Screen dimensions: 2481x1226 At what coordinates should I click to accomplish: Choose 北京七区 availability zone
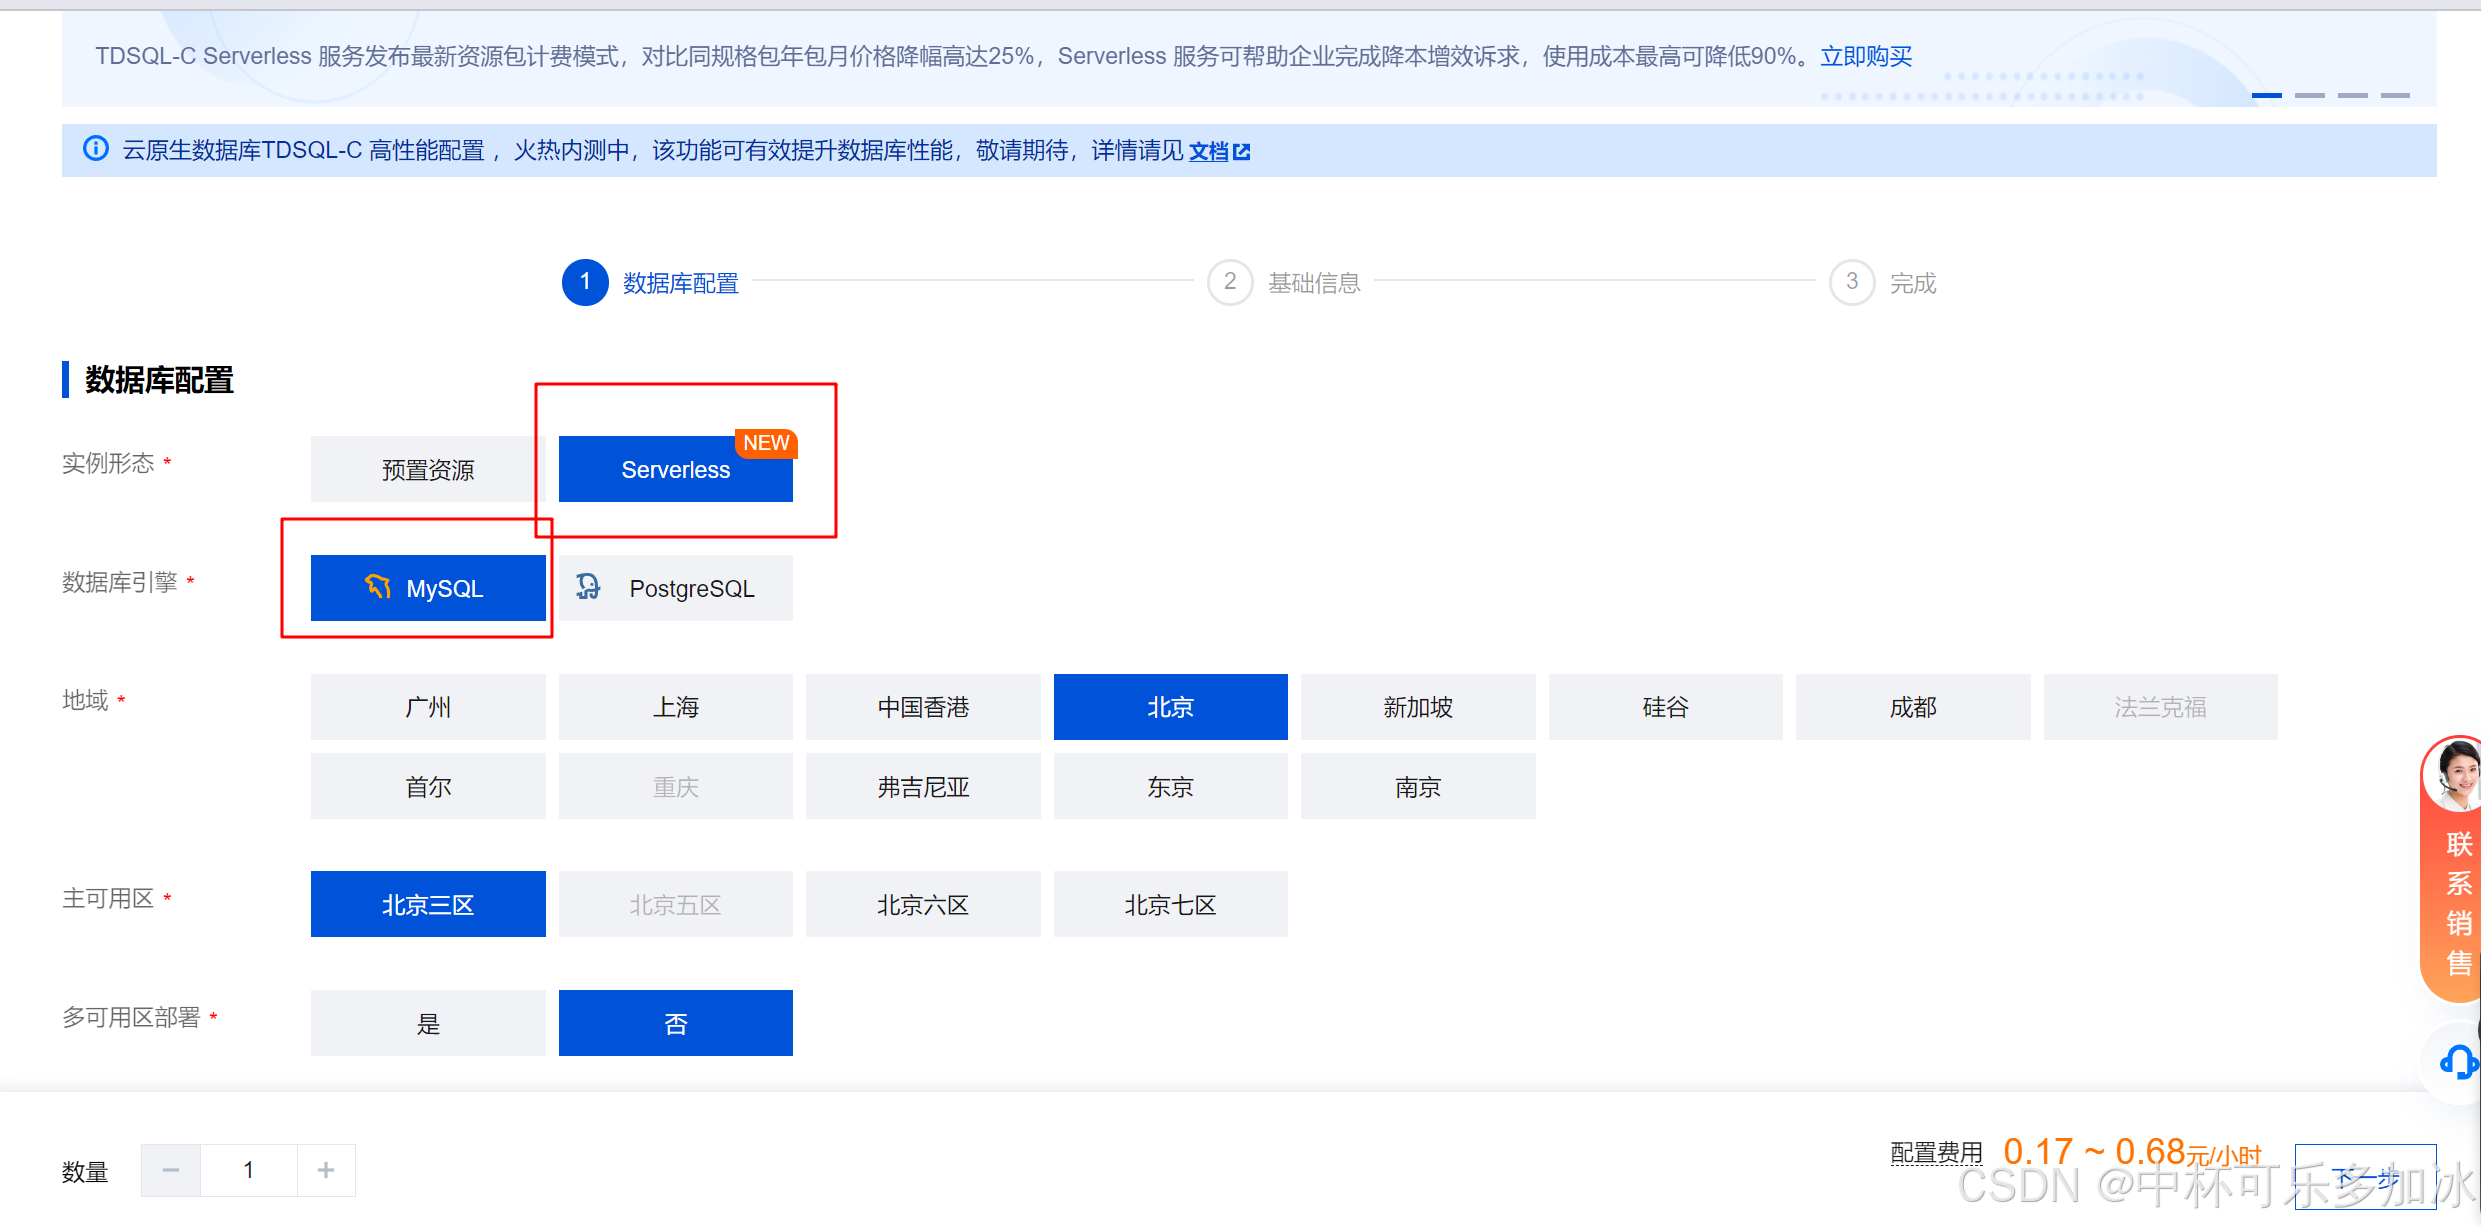pyautogui.click(x=1171, y=904)
